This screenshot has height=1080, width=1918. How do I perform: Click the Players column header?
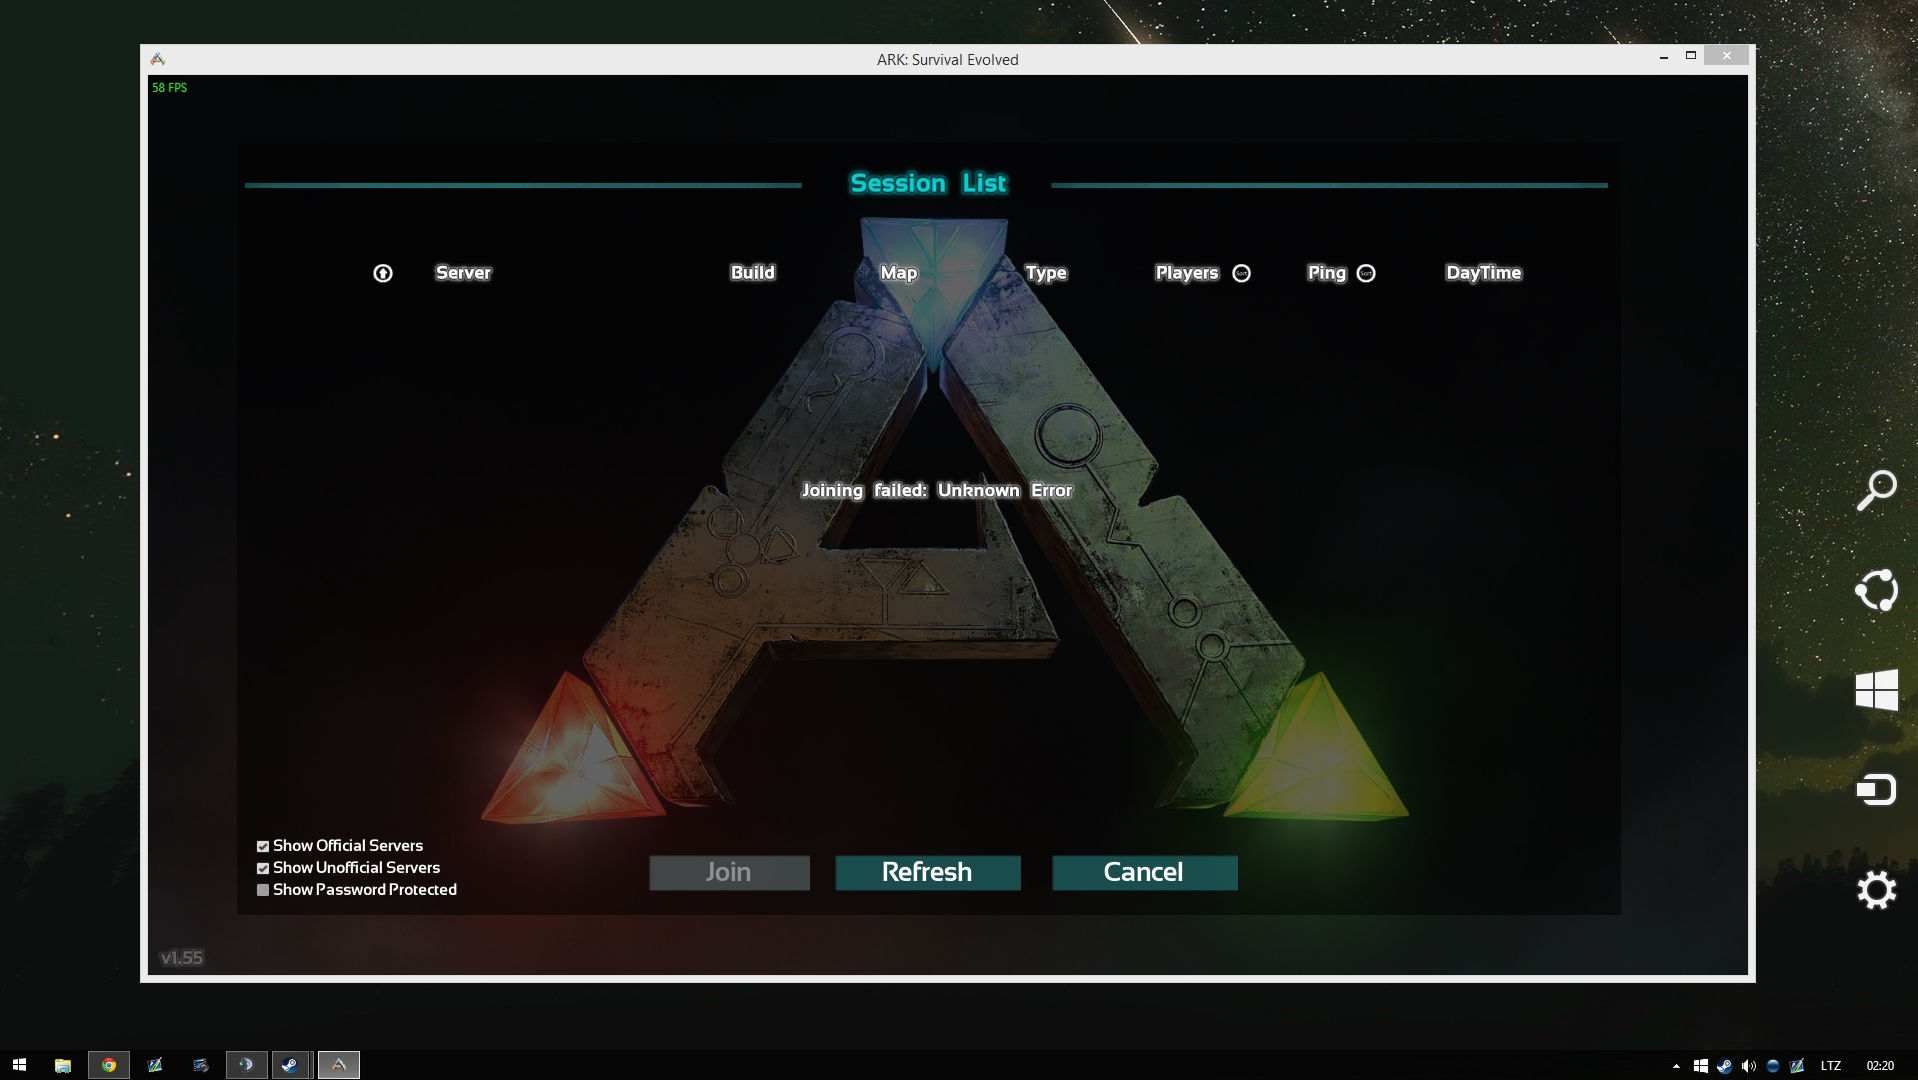pyautogui.click(x=1187, y=273)
